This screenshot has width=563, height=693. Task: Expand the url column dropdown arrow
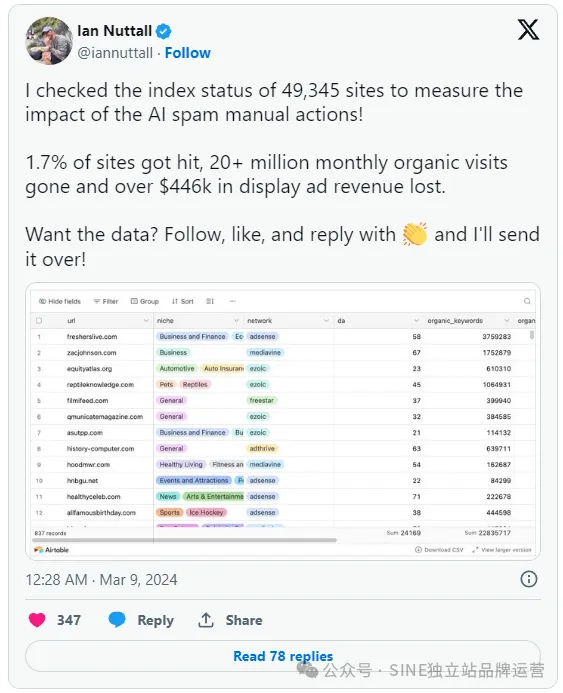pyautogui.click(x=146, y=320)
